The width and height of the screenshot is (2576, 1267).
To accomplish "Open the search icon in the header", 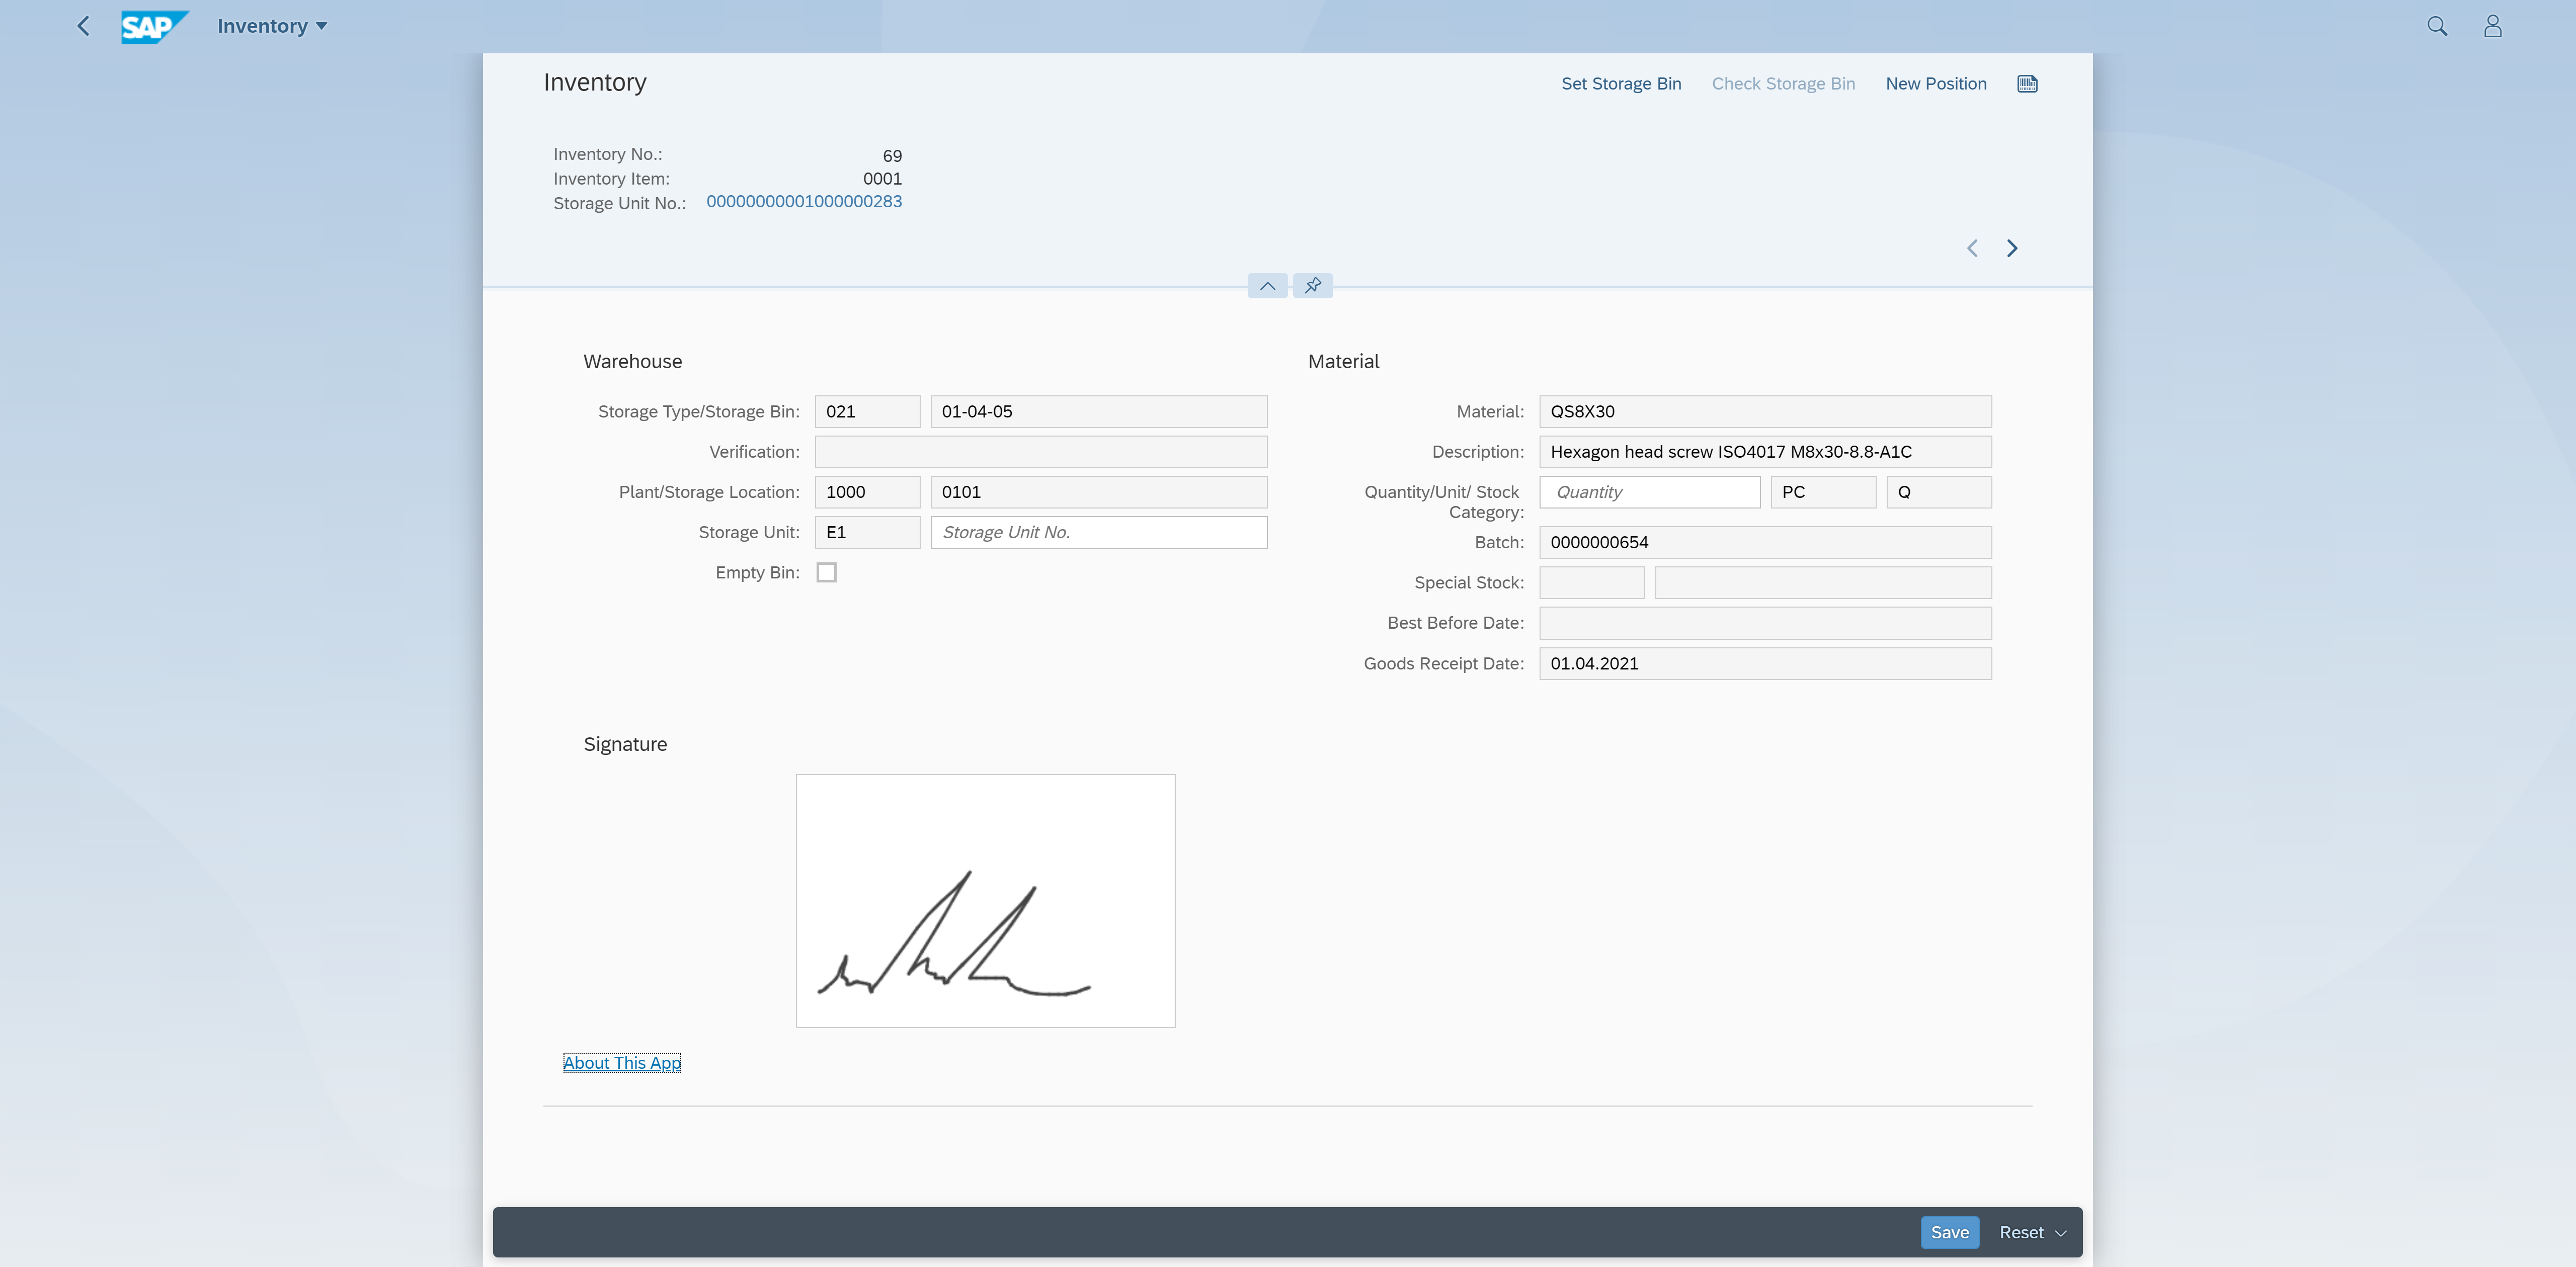I will point(2437,26).
